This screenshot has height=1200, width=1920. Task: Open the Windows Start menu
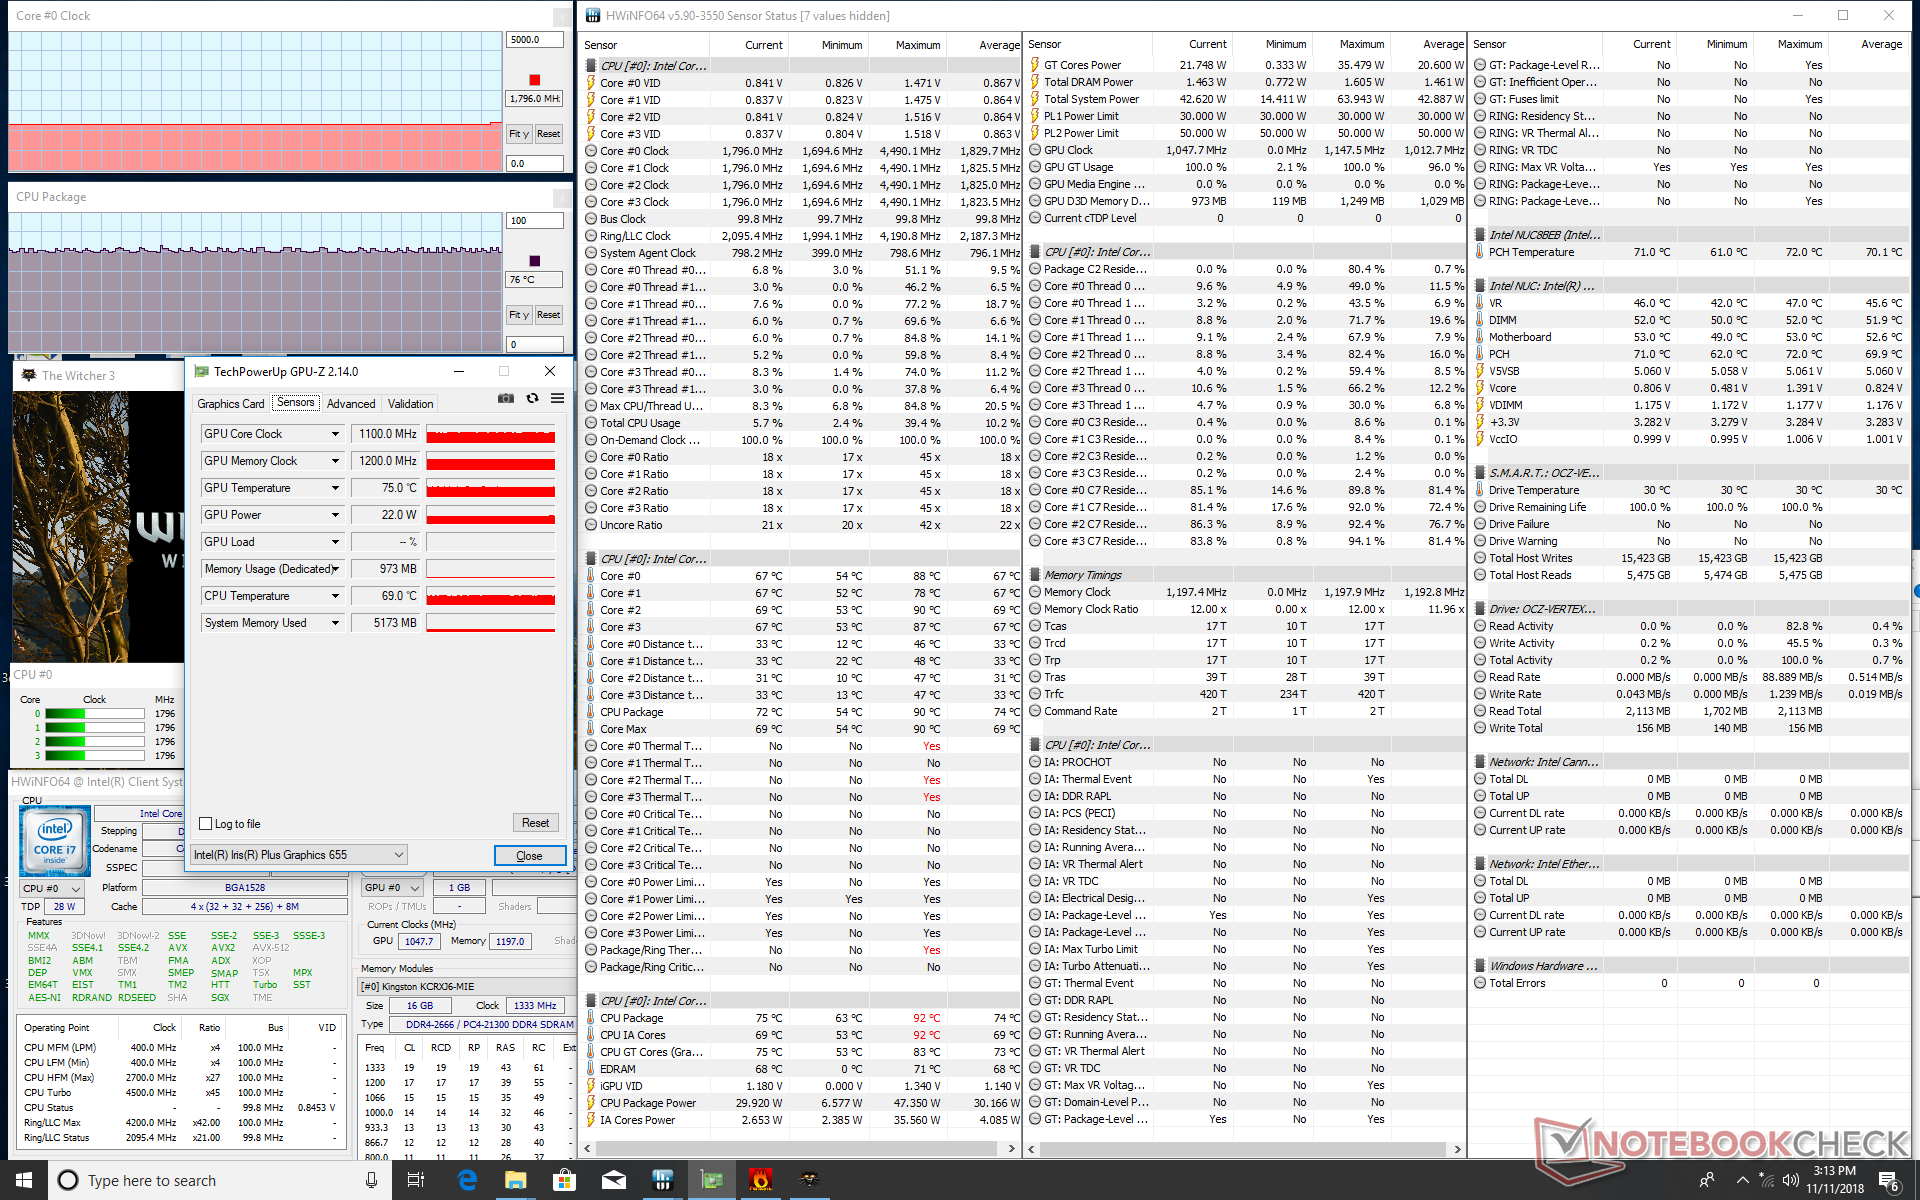[24, 1180]
